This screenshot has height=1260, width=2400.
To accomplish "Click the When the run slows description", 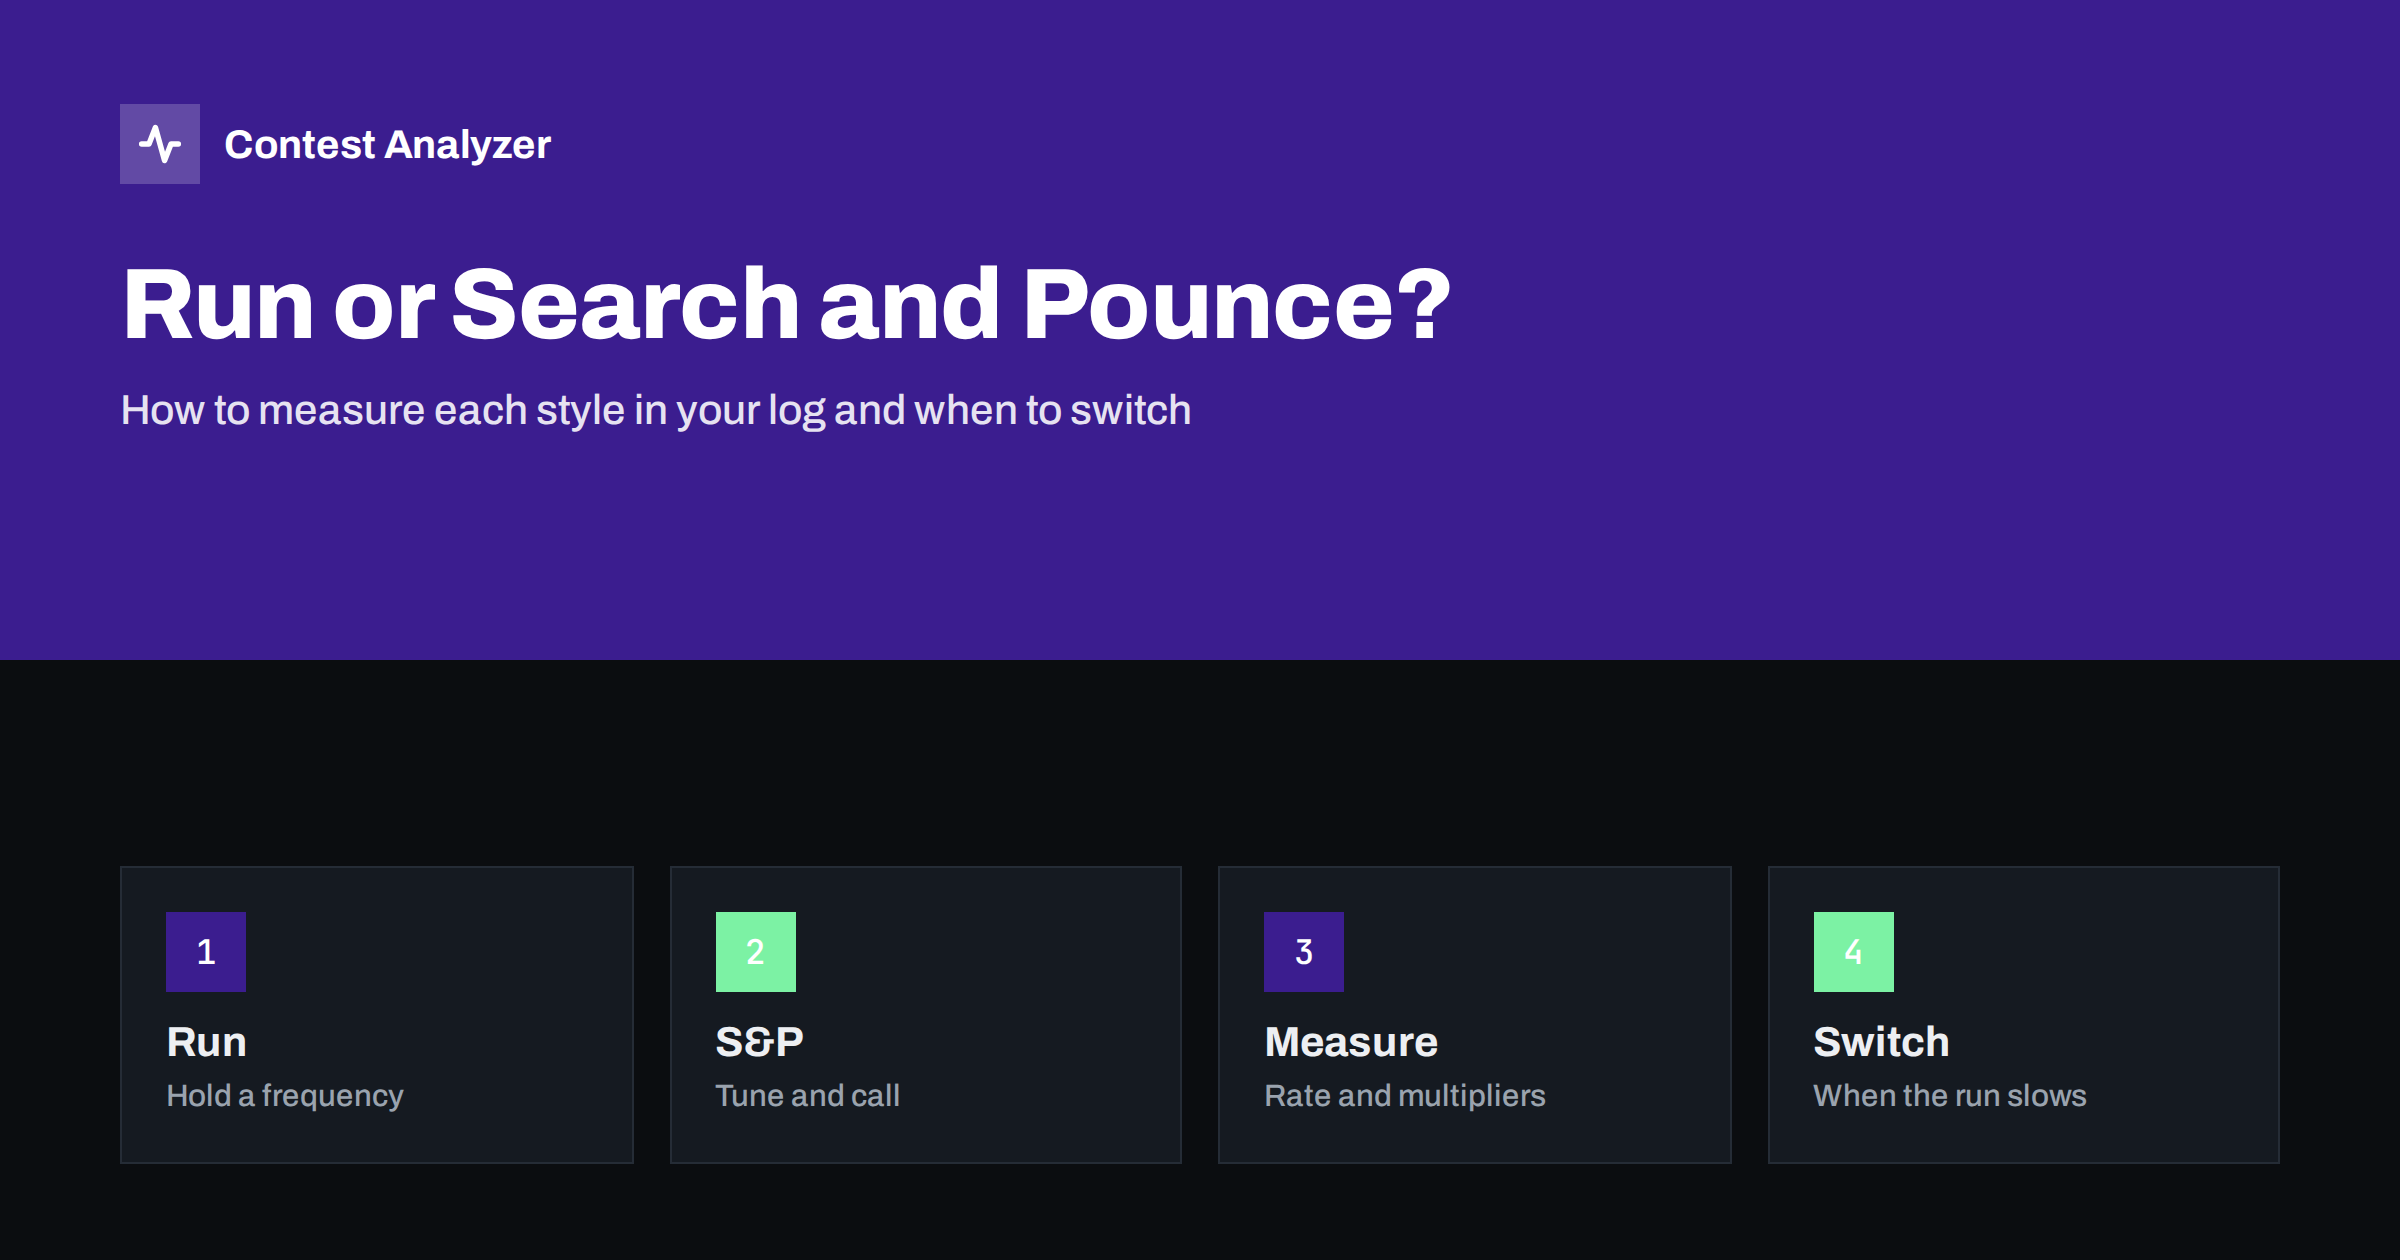I will pos(1950,1096).
